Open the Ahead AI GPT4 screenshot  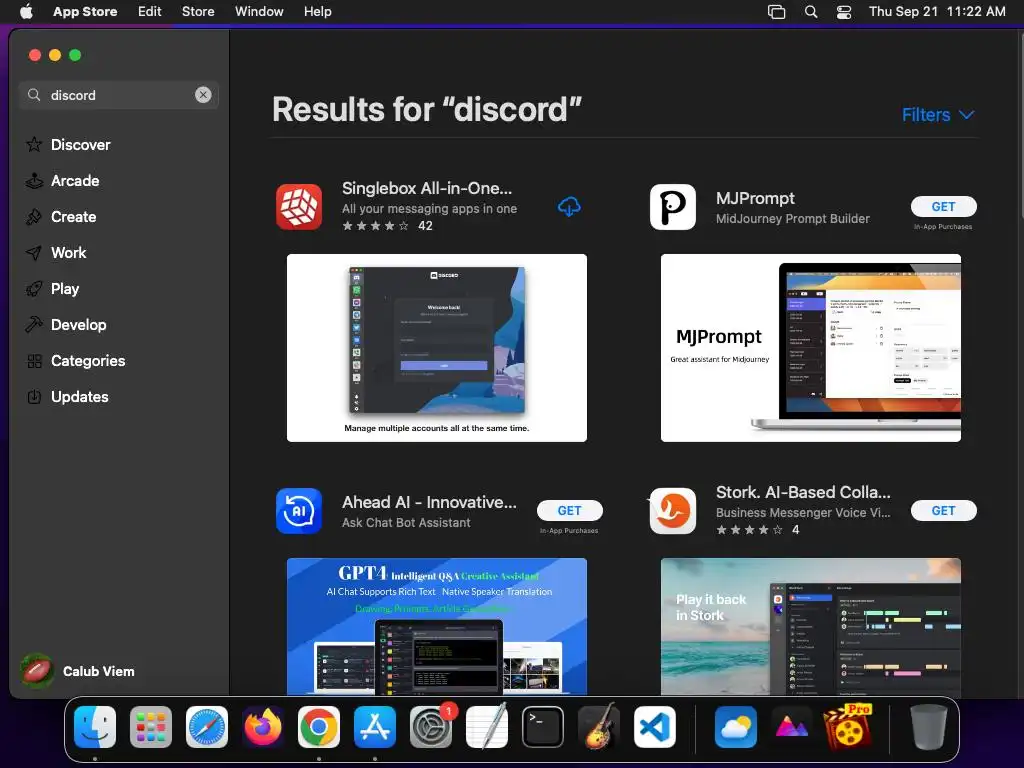click(437, 626)
